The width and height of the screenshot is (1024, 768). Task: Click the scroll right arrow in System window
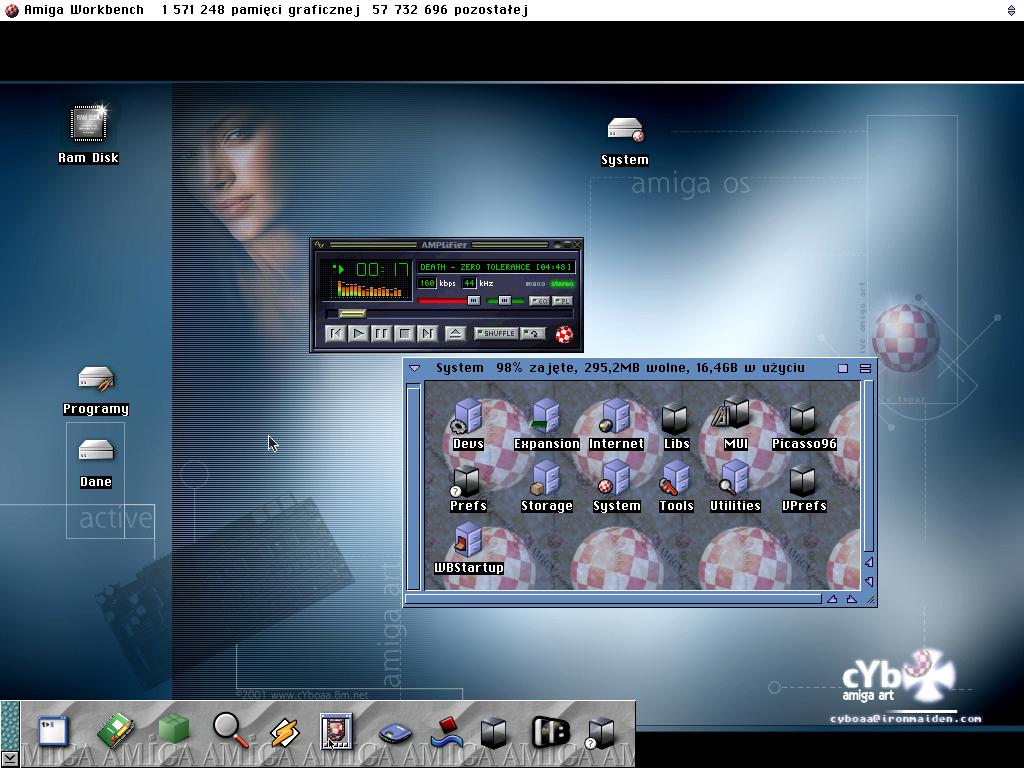pyautogui.click(x=852, y=599)
